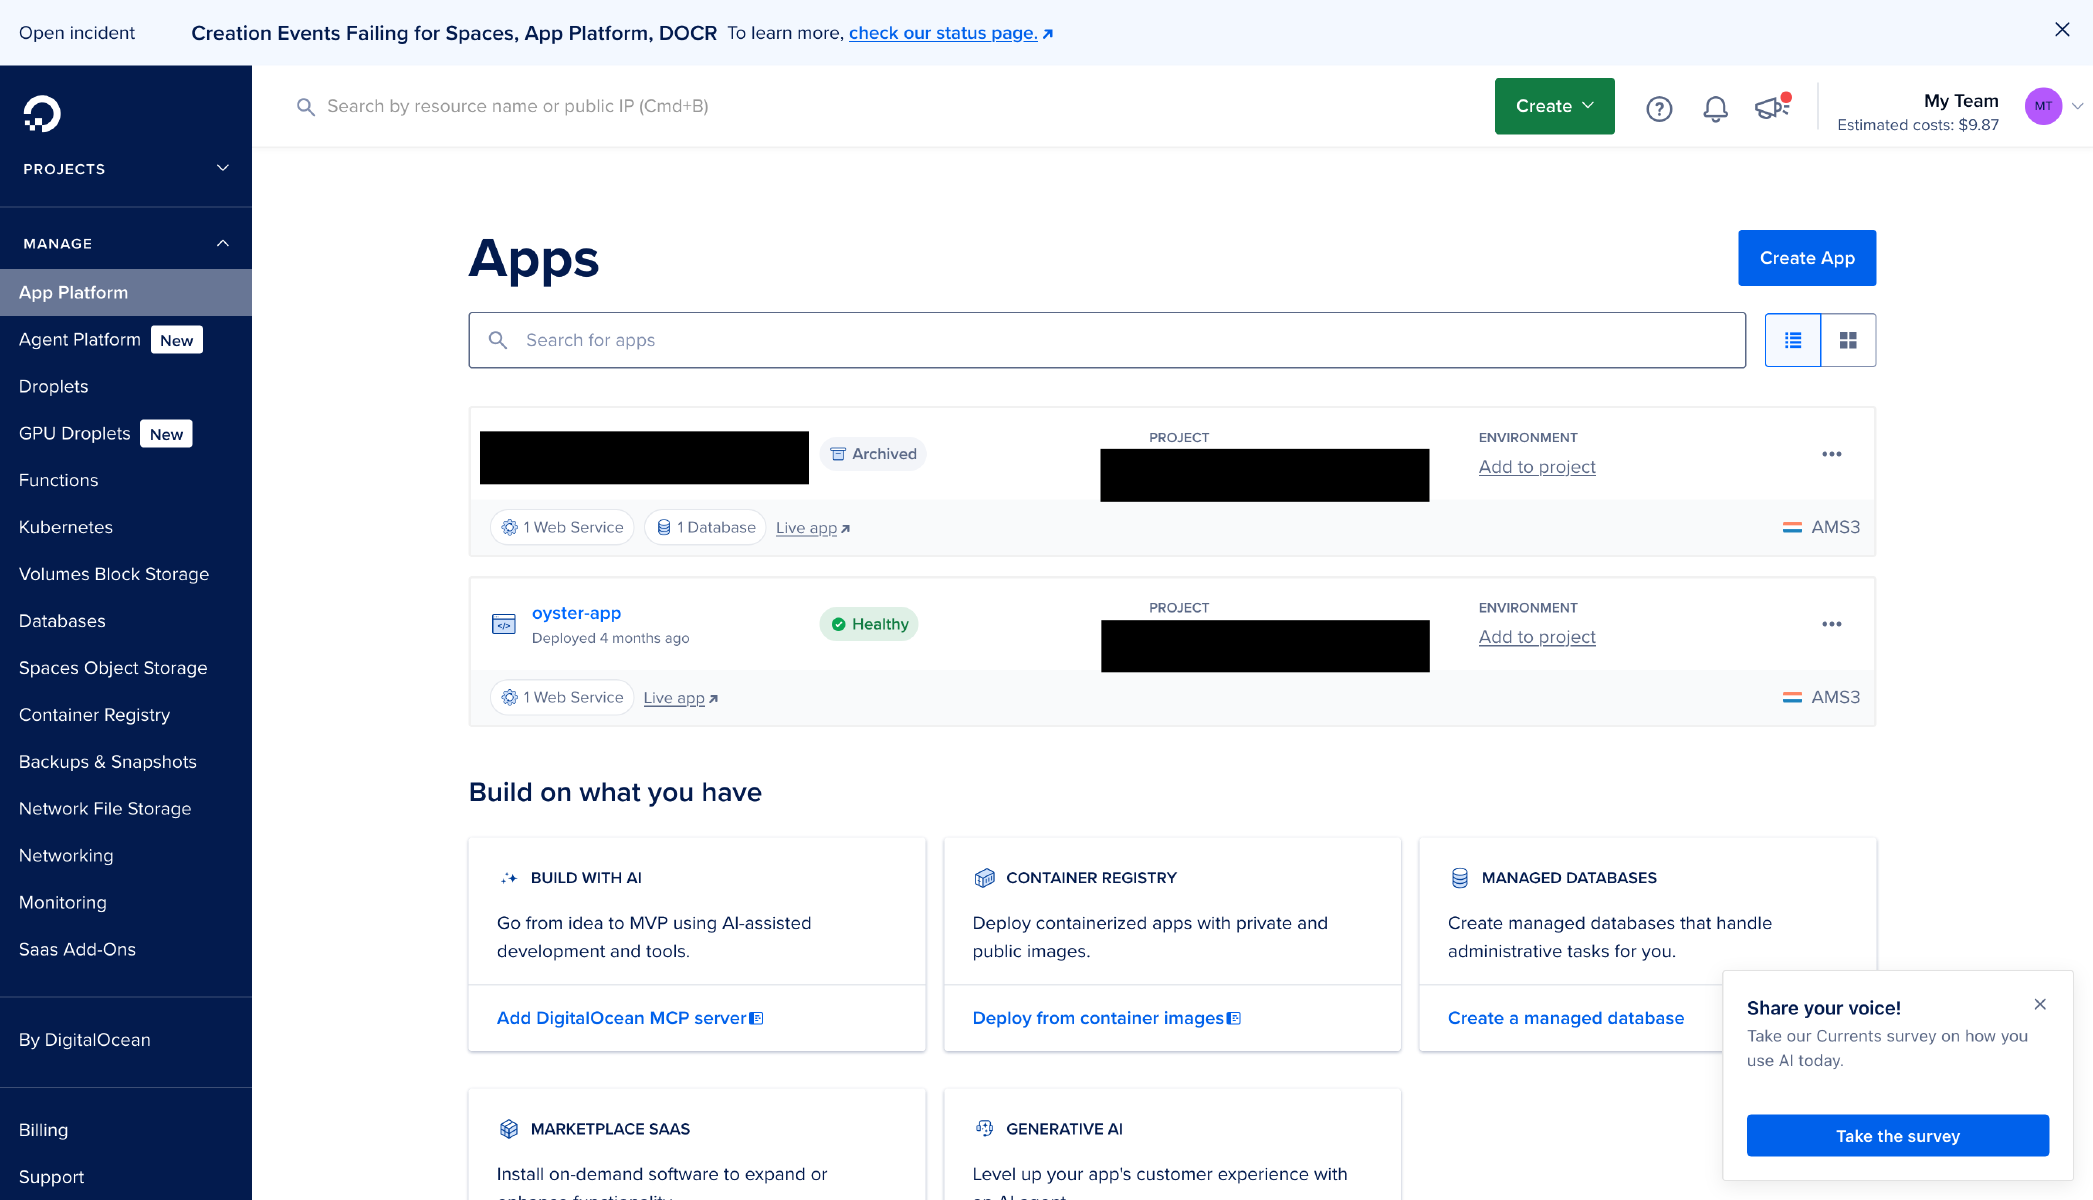Open the help question mark icon
Viewport: 2093px width, 1200px height.
pyautogui.click(x=1659, y=108)
